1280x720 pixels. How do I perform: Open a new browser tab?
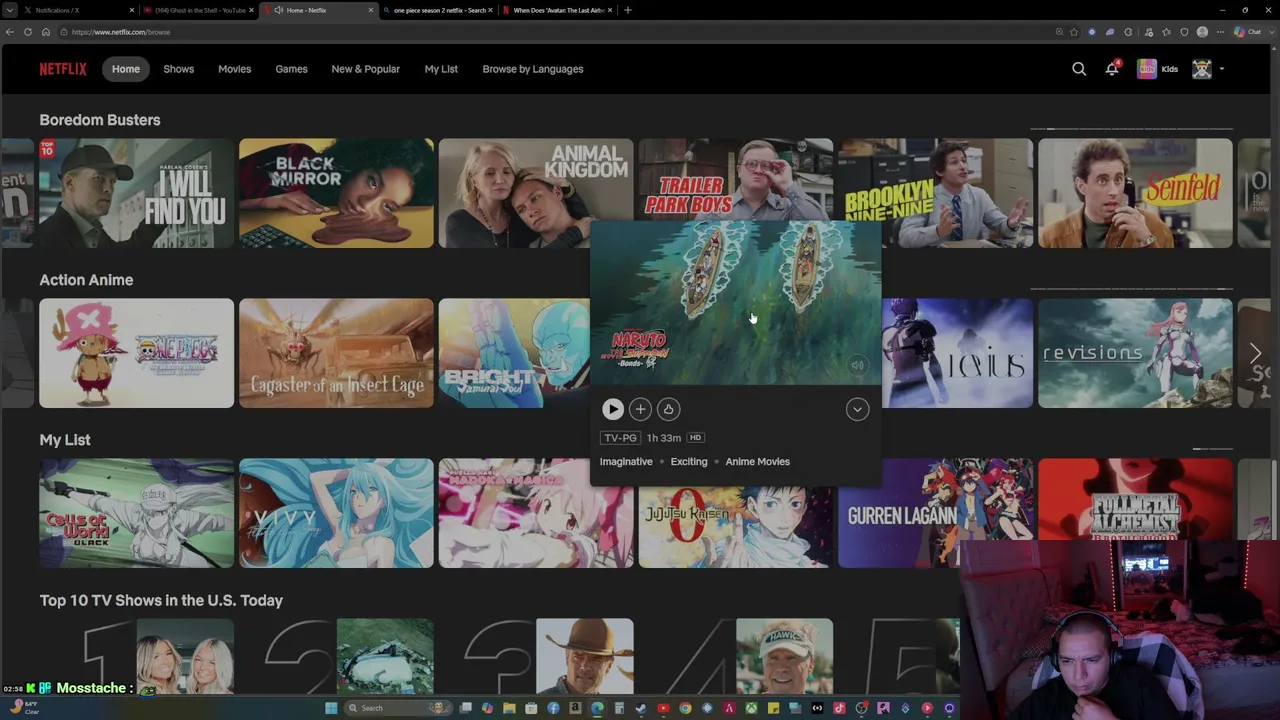628,10
